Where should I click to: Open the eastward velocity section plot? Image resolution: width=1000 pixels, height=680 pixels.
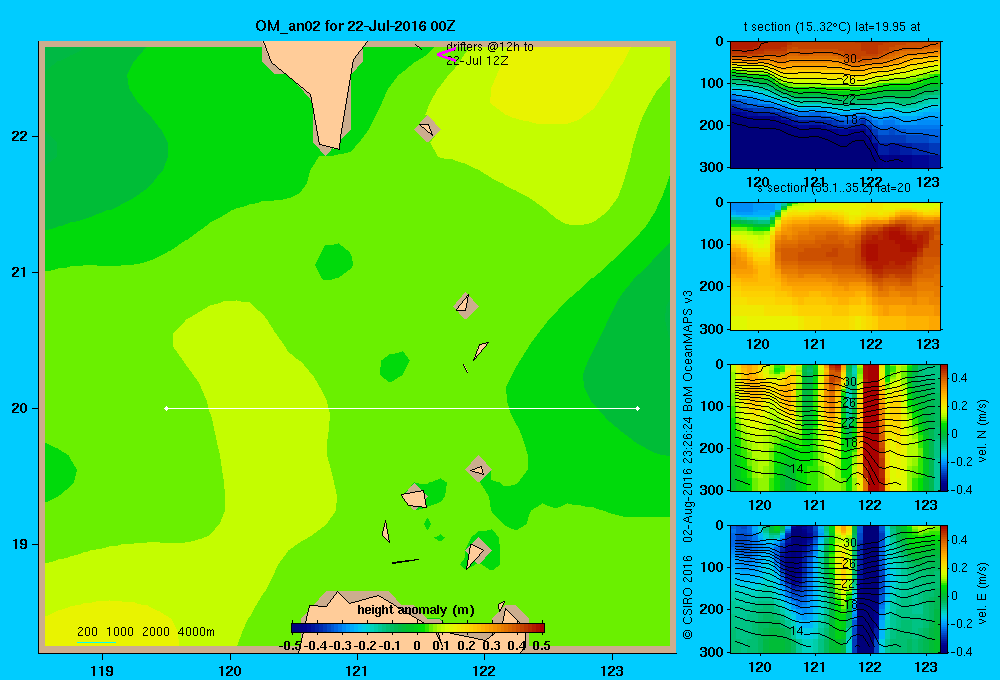pos(835,589)
